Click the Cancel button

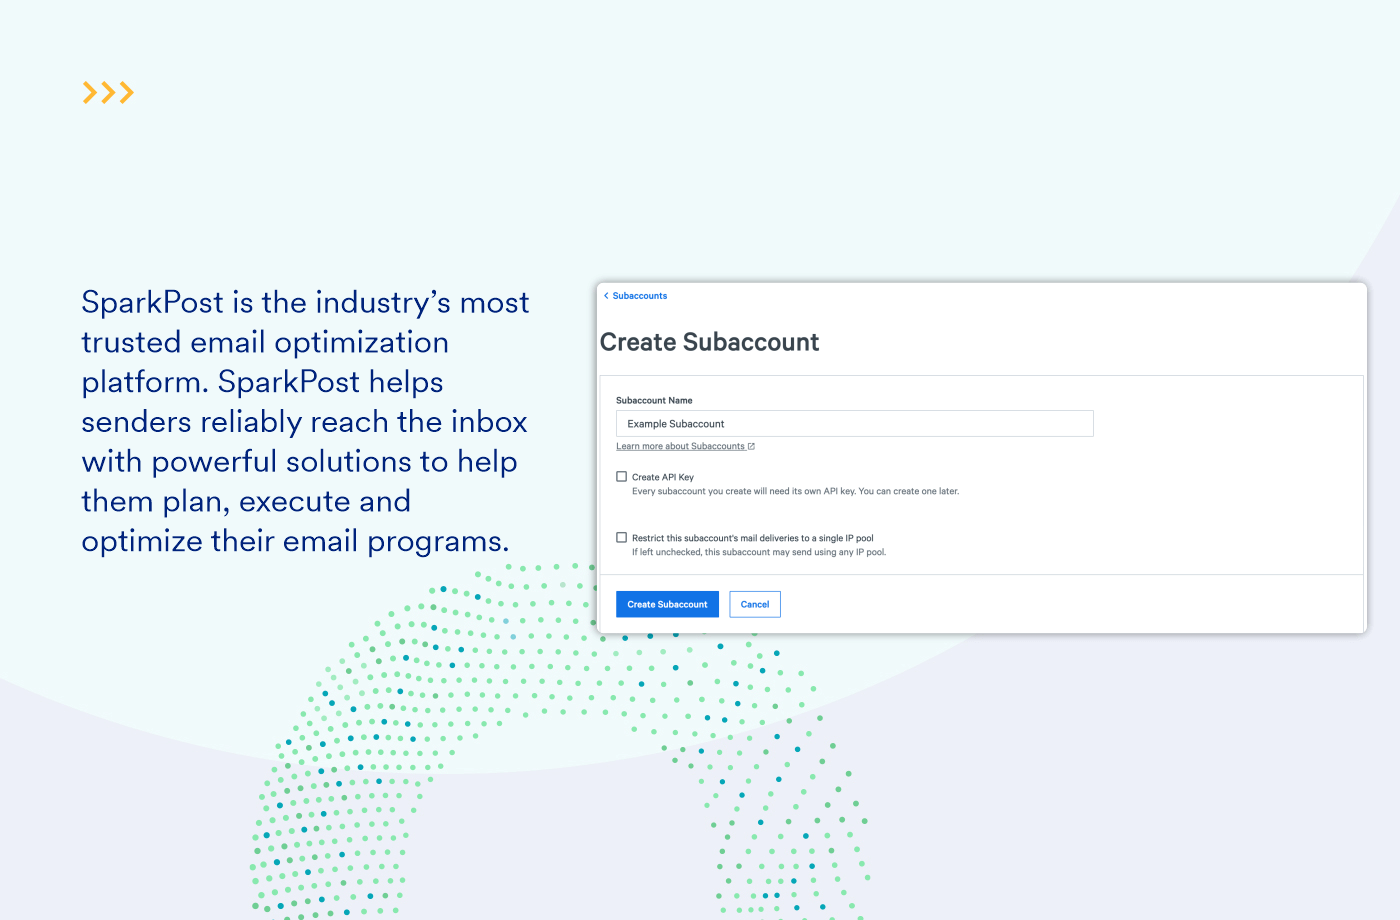(x=754, y=604)
